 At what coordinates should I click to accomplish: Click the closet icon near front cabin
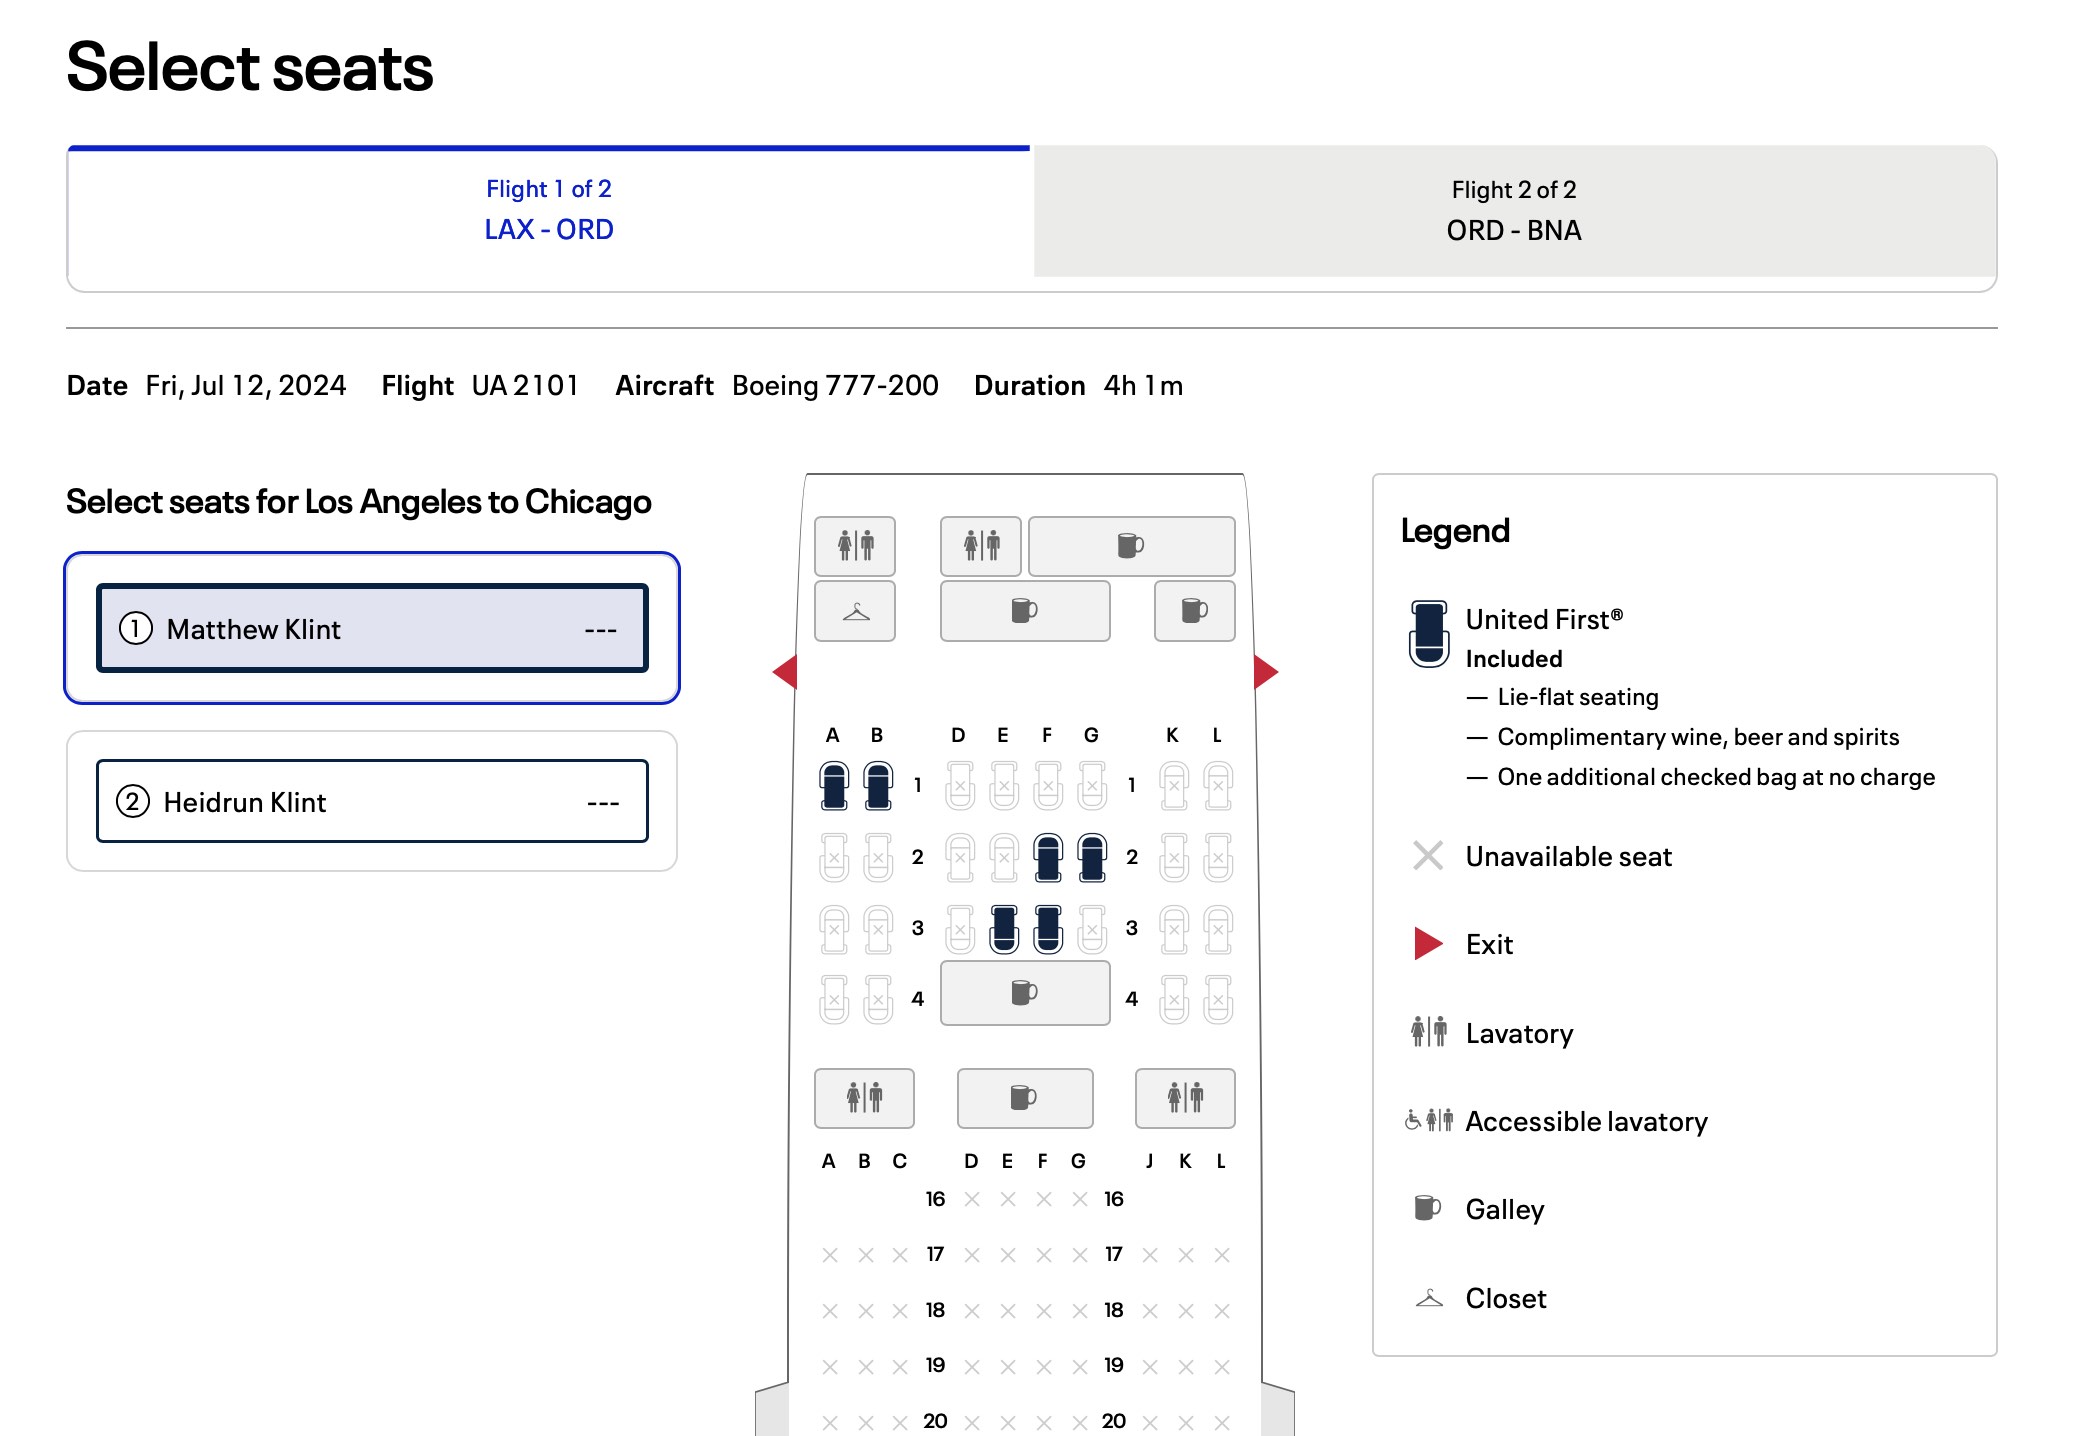point(855,611)
